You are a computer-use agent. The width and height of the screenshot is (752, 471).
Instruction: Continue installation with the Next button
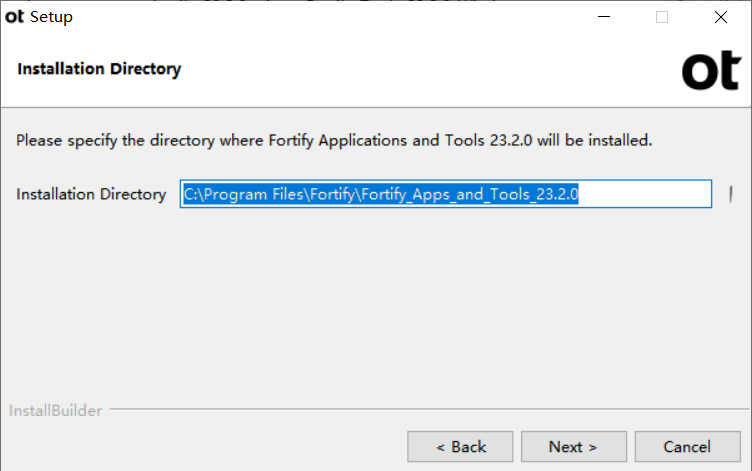tap(574, 447)
